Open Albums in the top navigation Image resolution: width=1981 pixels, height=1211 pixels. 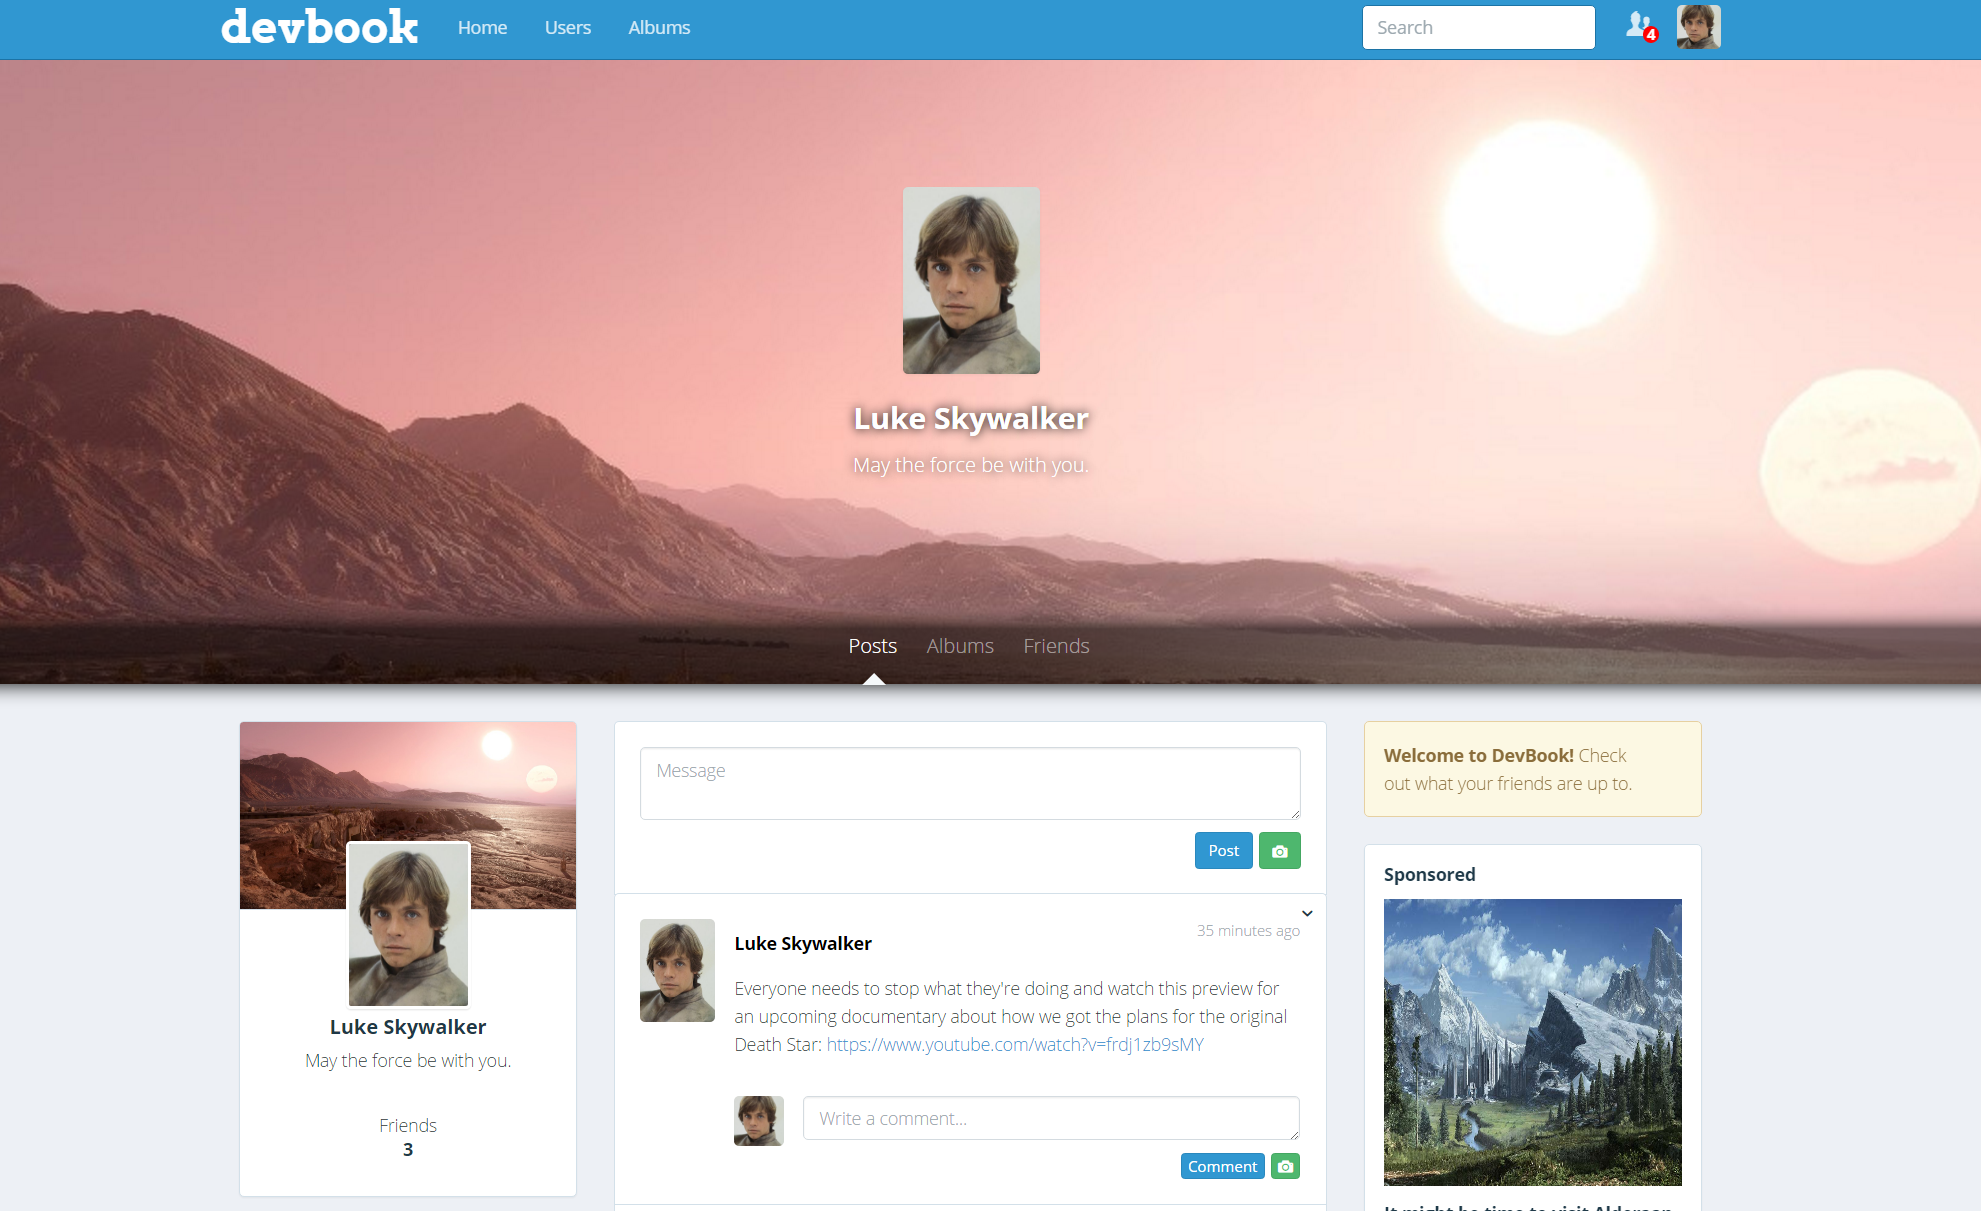tap(659, 28)
